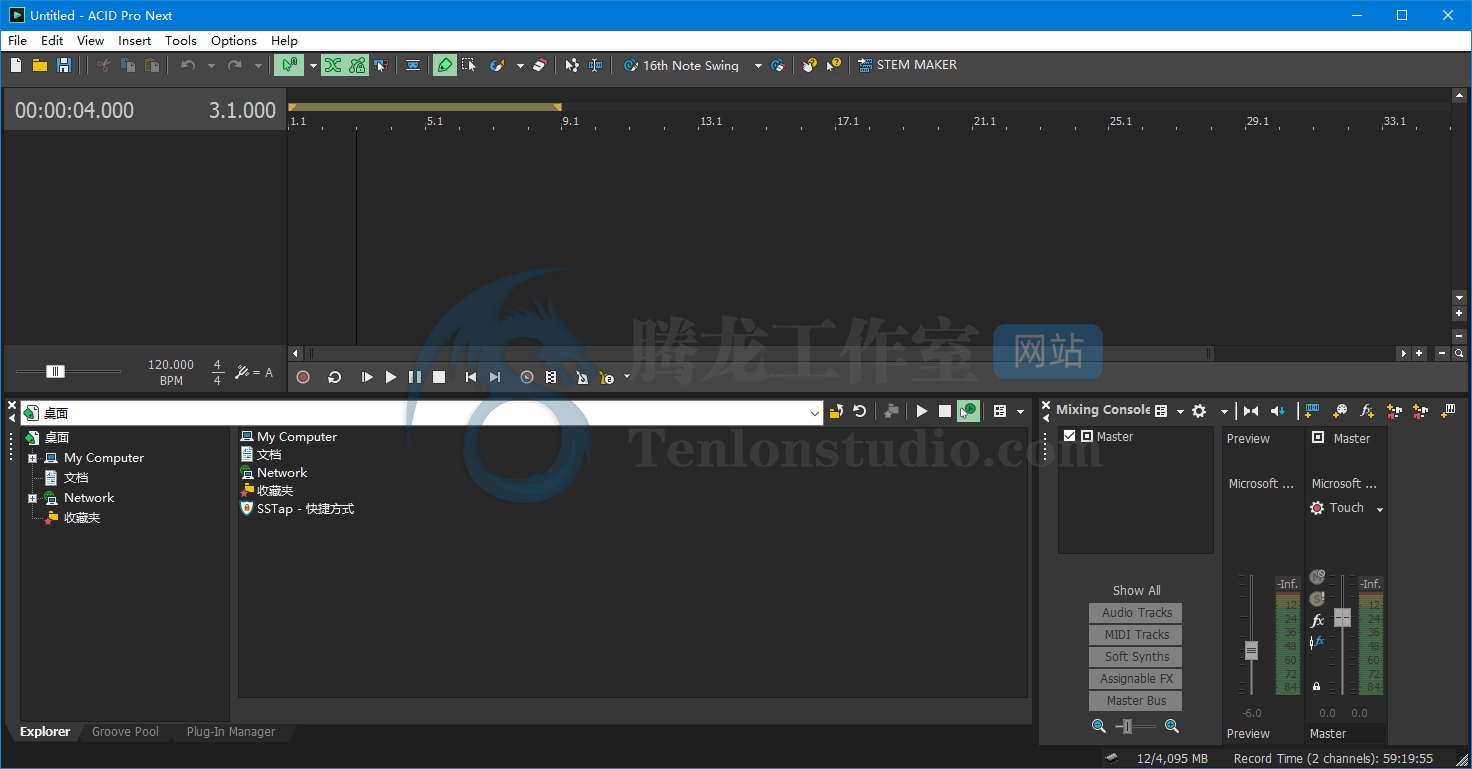Open the Explorer Views dropdown arrow
1472x769 pixels.
pyautogui.click(x=1020, y=411)
